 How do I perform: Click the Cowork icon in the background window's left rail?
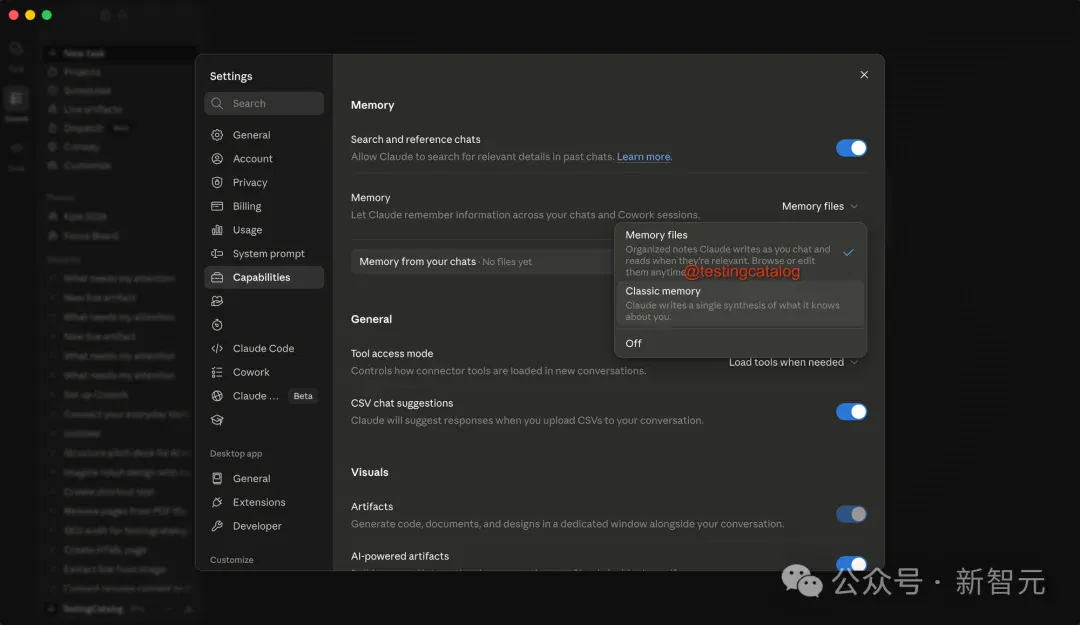pos(17,99)
